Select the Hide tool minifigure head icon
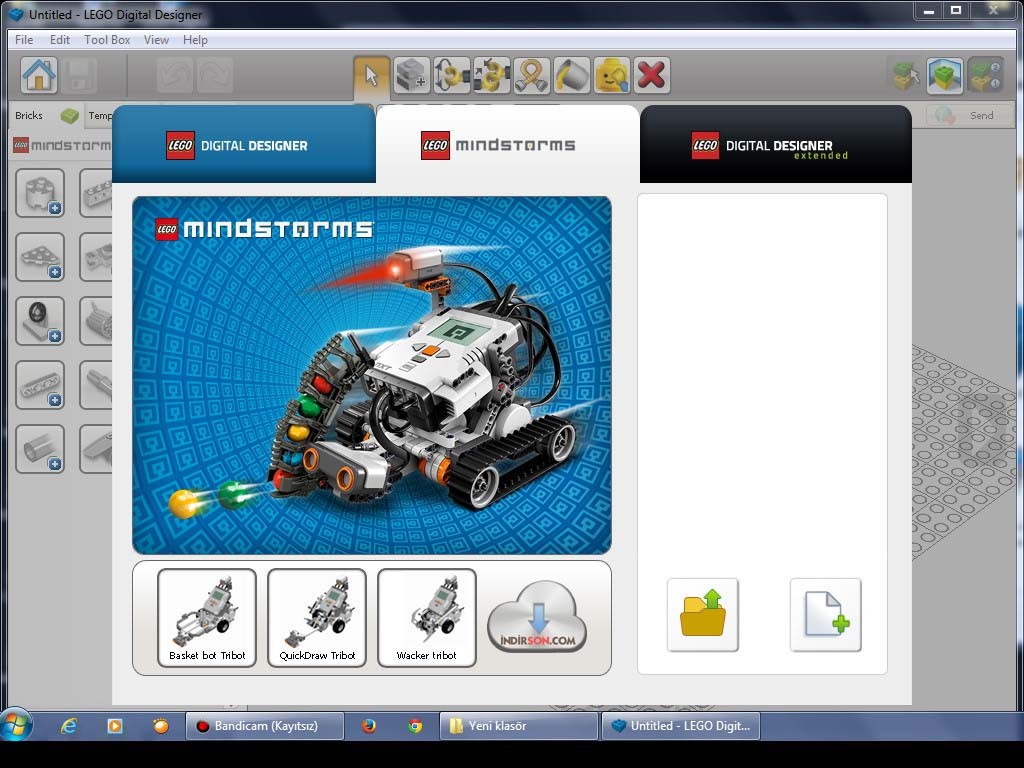 tap(611, 76)
